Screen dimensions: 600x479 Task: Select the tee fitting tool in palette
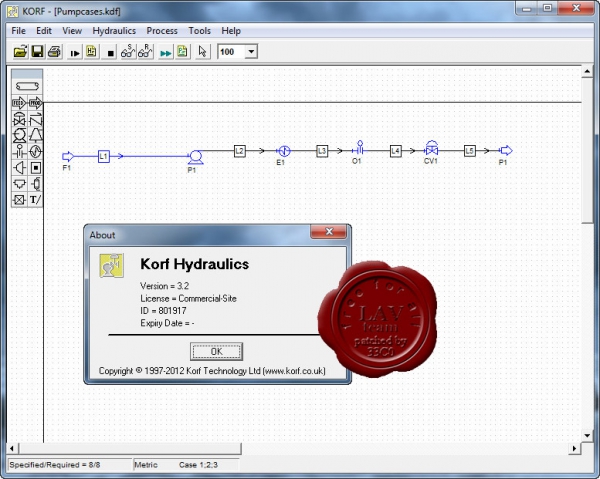coord(19,184)
